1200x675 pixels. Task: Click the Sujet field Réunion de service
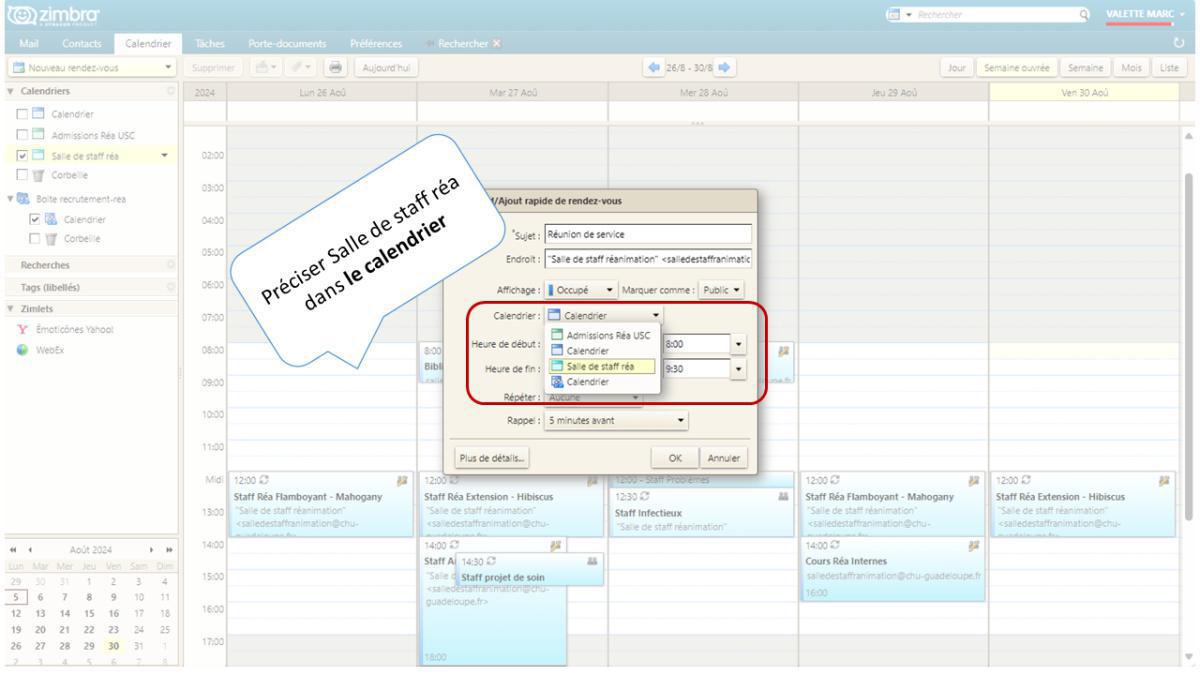point(648,234)
